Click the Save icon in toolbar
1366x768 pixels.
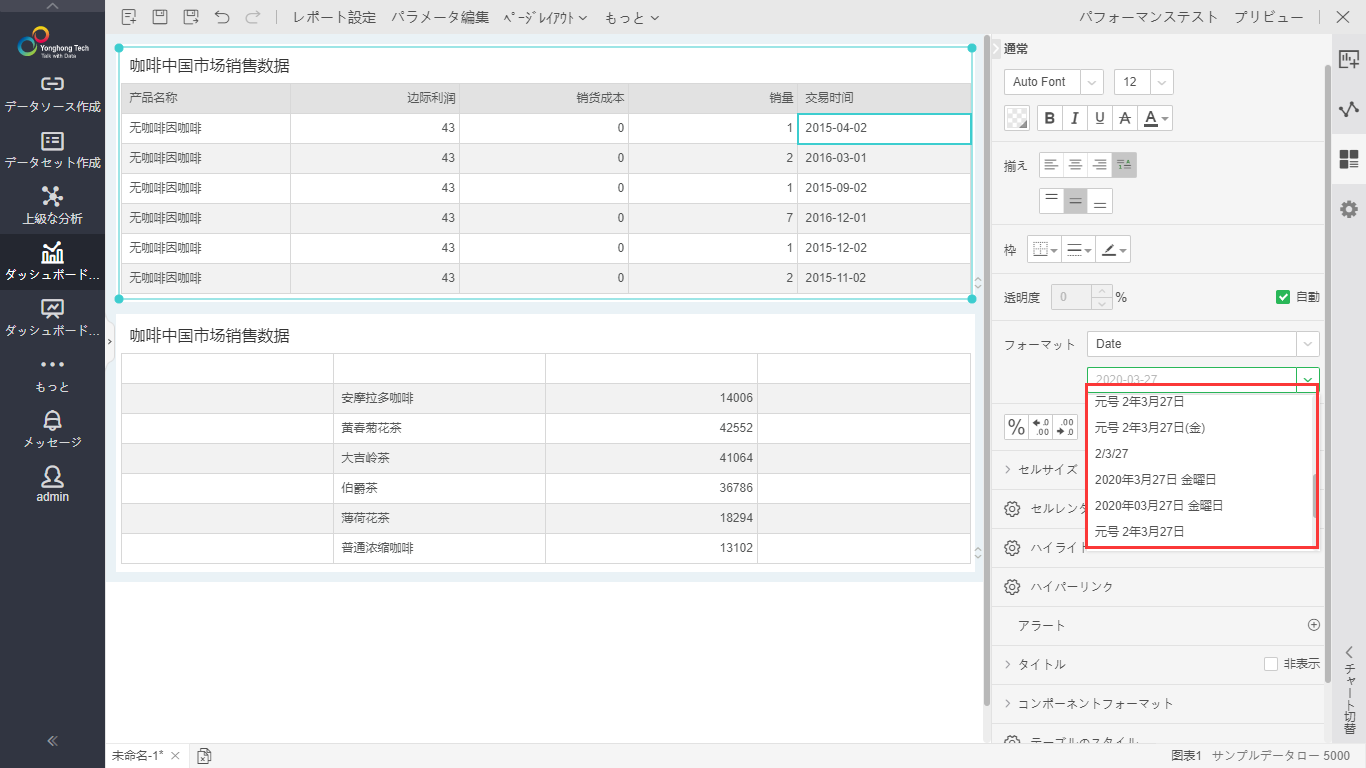click(x=159, y=17)
